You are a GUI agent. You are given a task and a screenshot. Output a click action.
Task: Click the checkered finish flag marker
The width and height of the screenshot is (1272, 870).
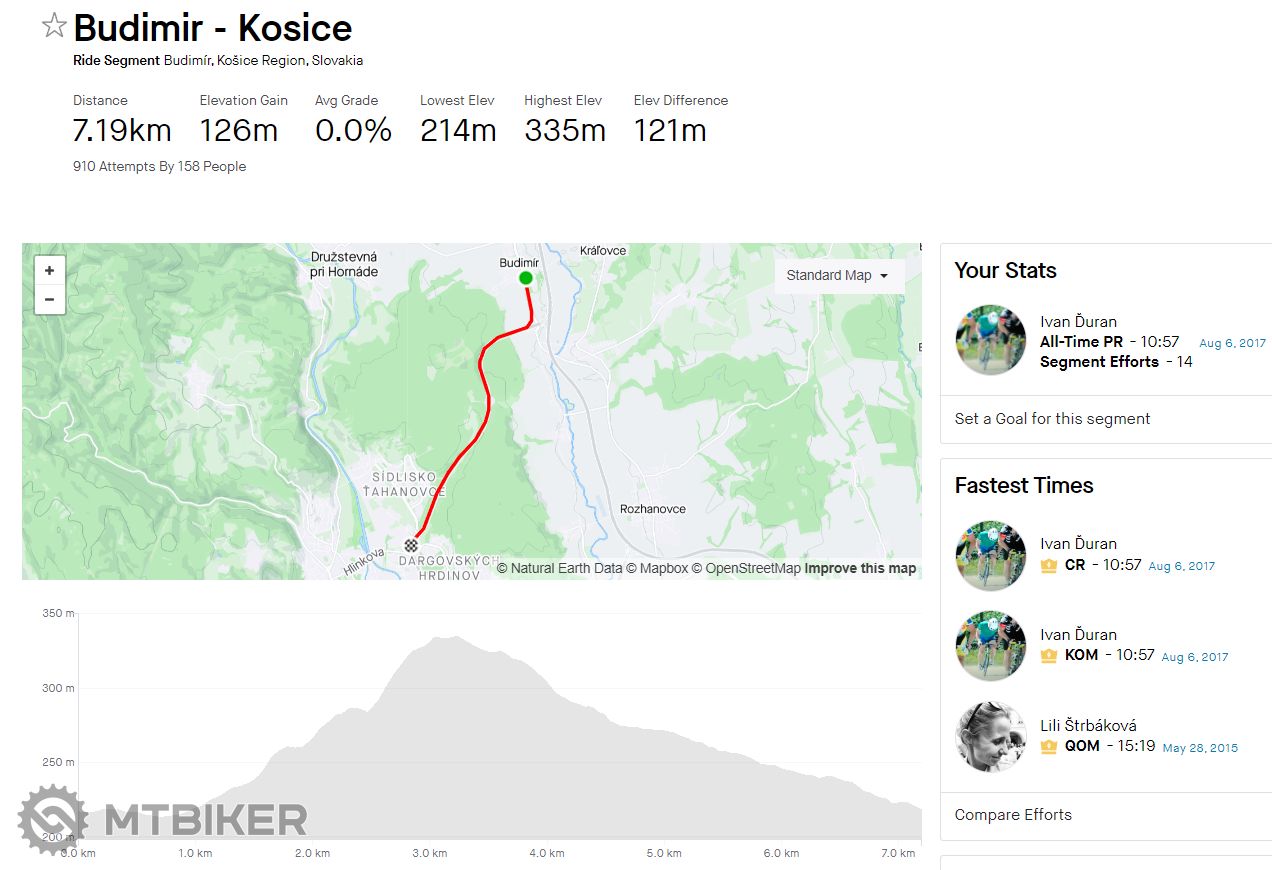click(411, 544)
